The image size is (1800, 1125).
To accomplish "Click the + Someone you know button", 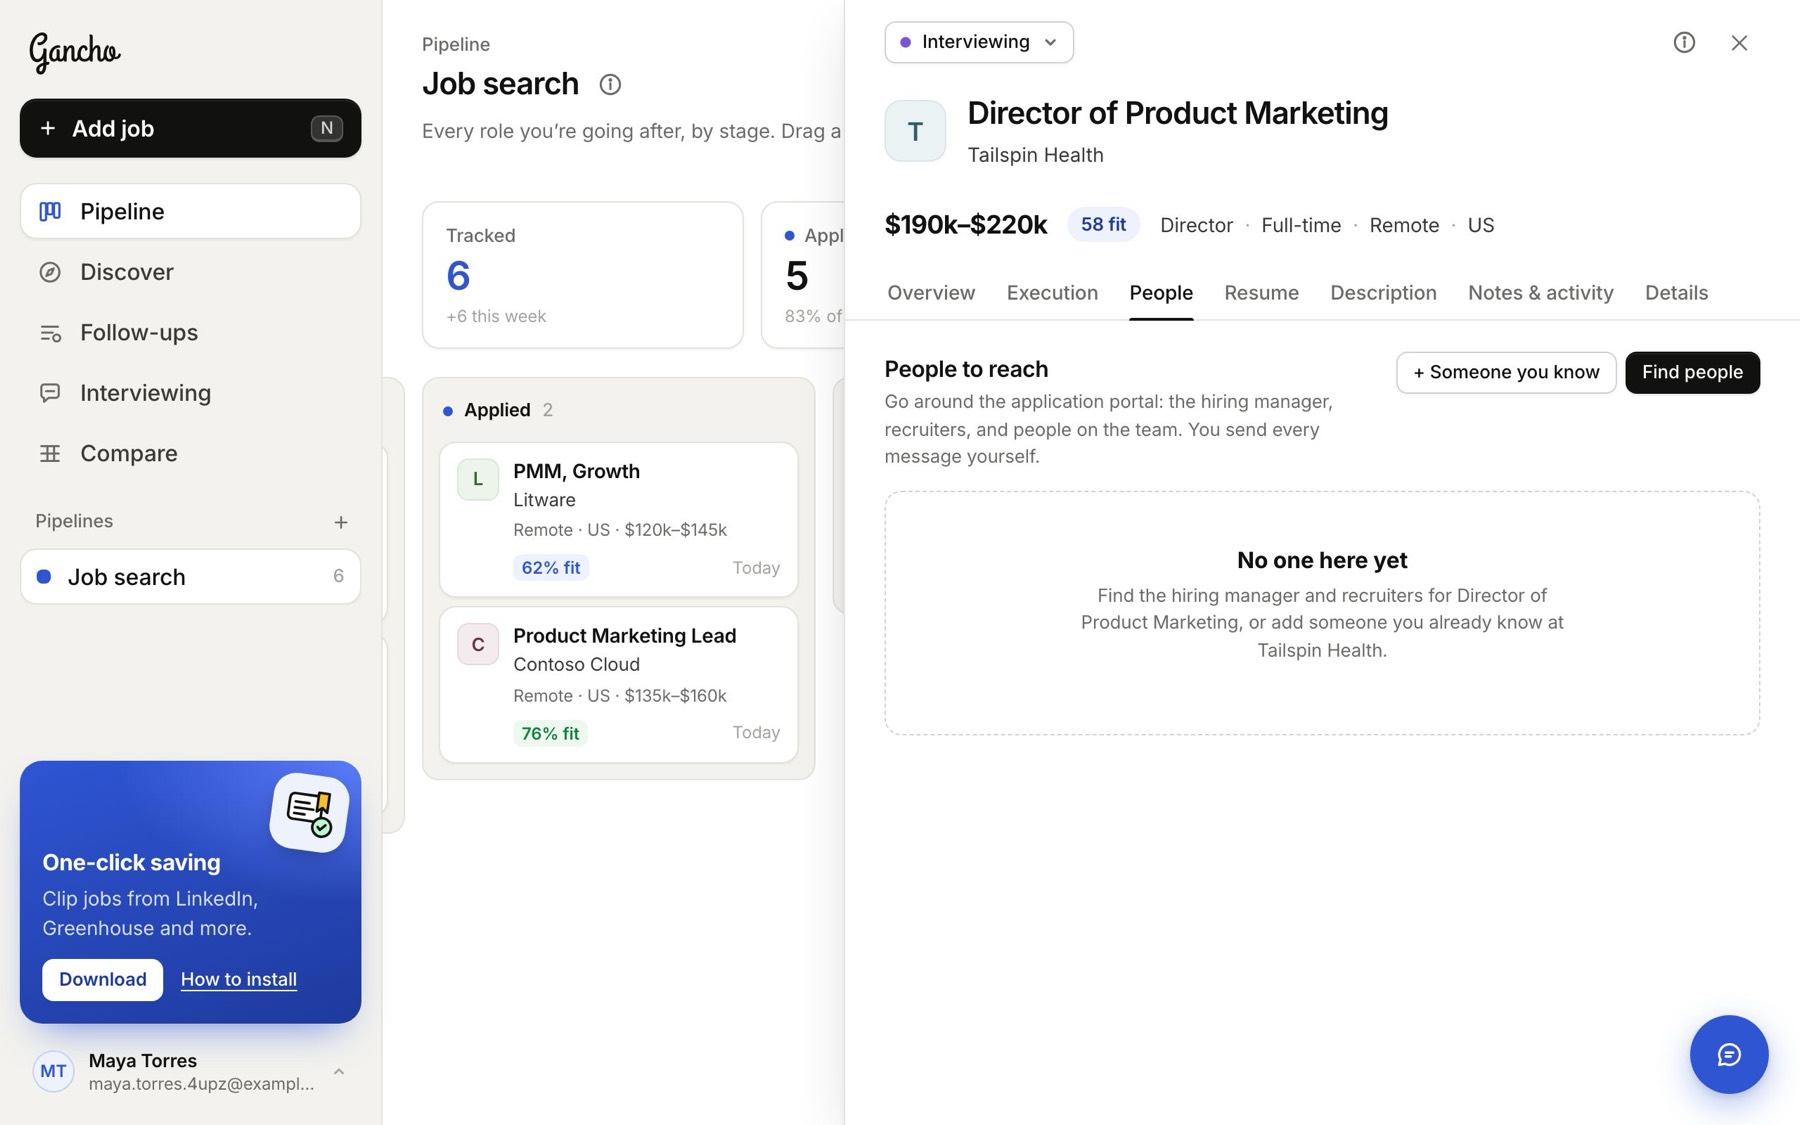I will 1506,372.
